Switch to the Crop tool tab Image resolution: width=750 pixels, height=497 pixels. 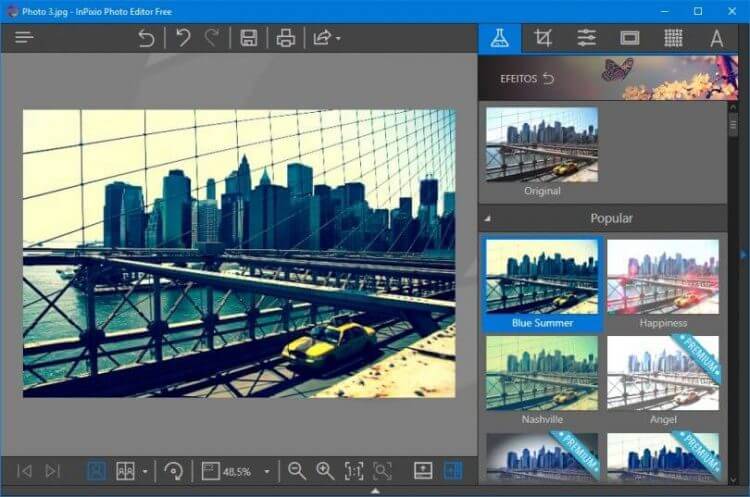coord(543,38)
